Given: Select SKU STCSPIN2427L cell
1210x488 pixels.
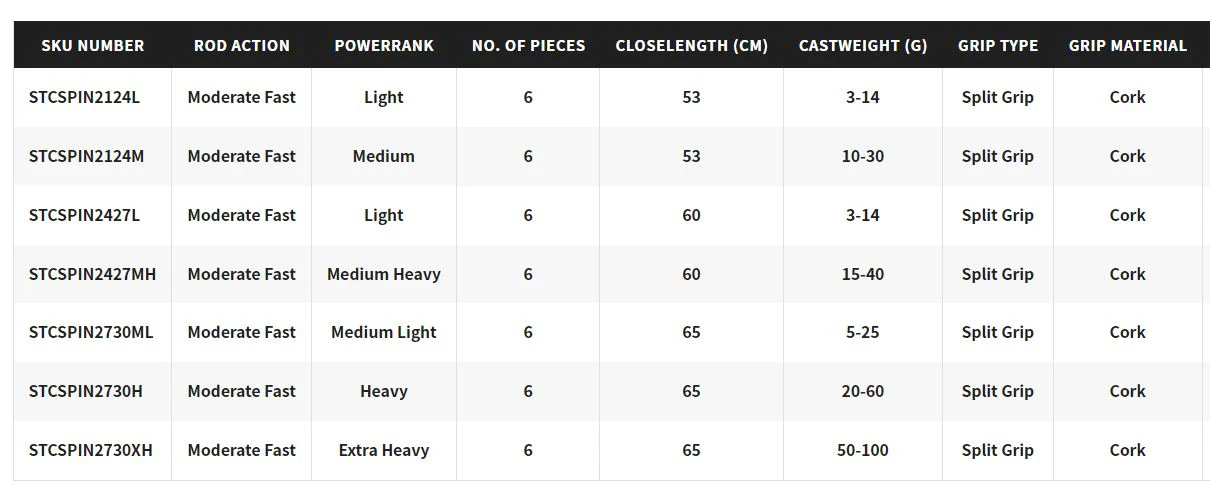Looking at the screenshot, I should [93, 215].
